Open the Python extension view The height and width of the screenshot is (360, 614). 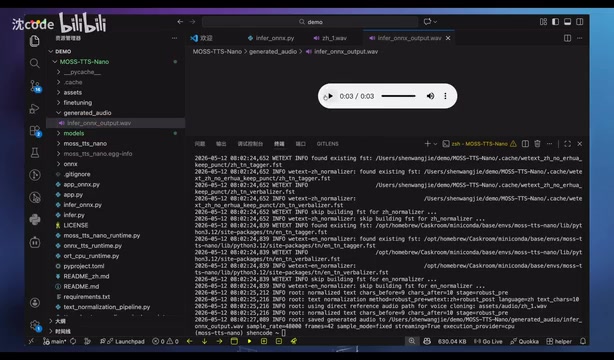tap(34, 220)
